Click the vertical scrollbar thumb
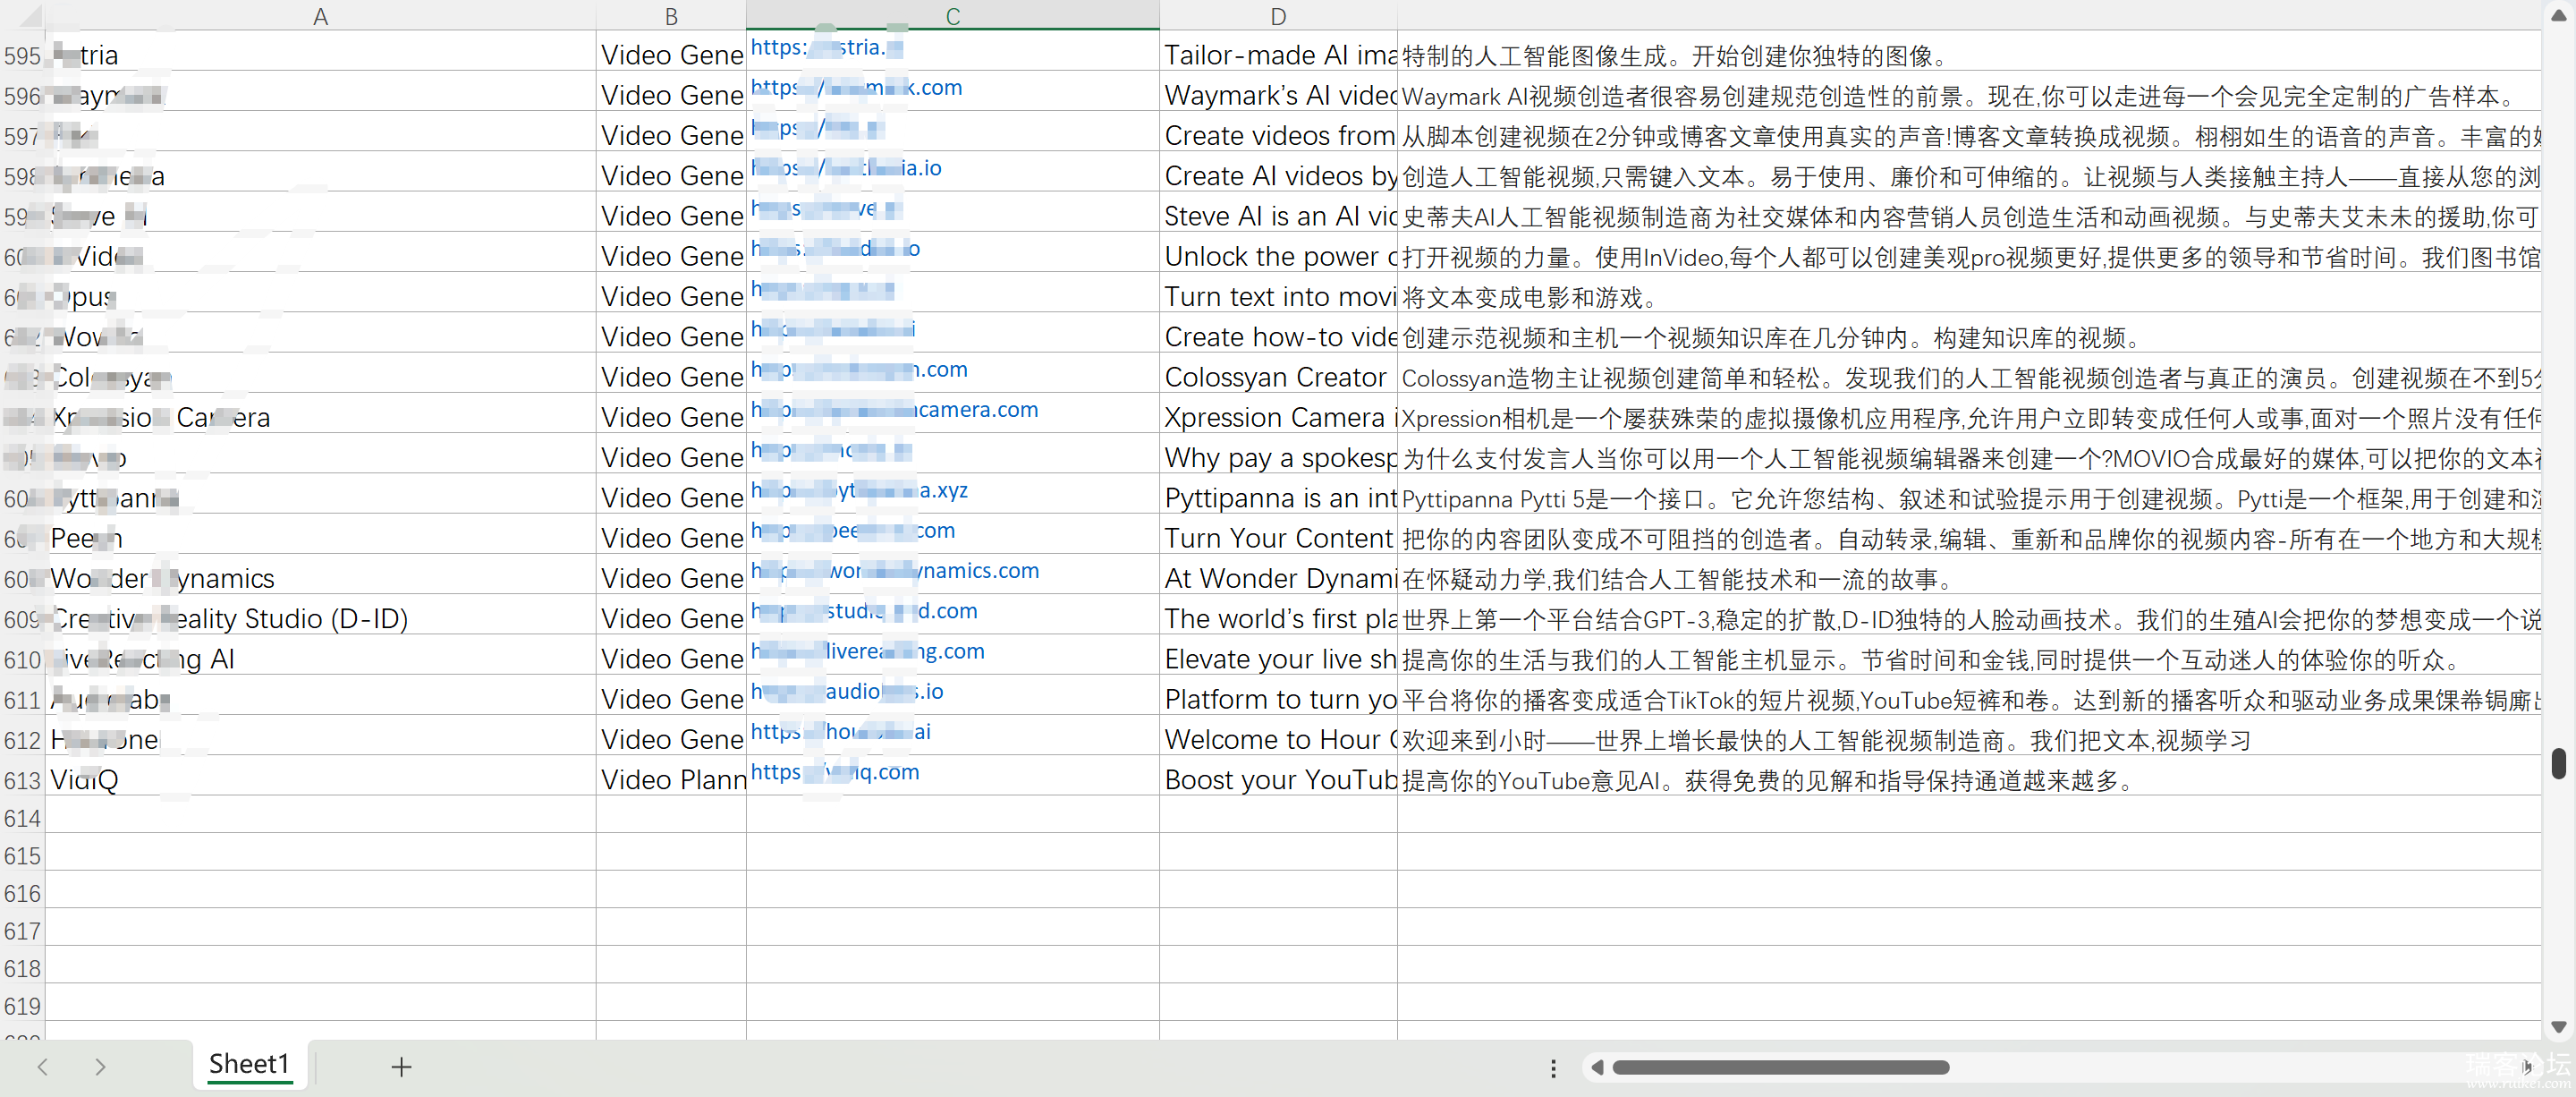Screen dimensions: 2576x1097 [2558, 762]
